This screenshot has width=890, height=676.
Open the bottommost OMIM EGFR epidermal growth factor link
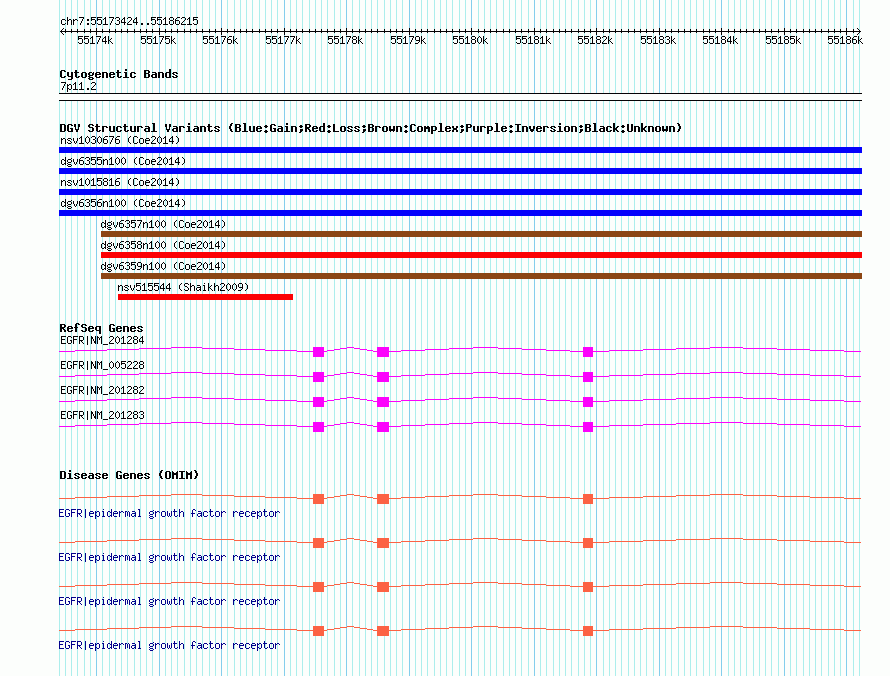[169, 646]
